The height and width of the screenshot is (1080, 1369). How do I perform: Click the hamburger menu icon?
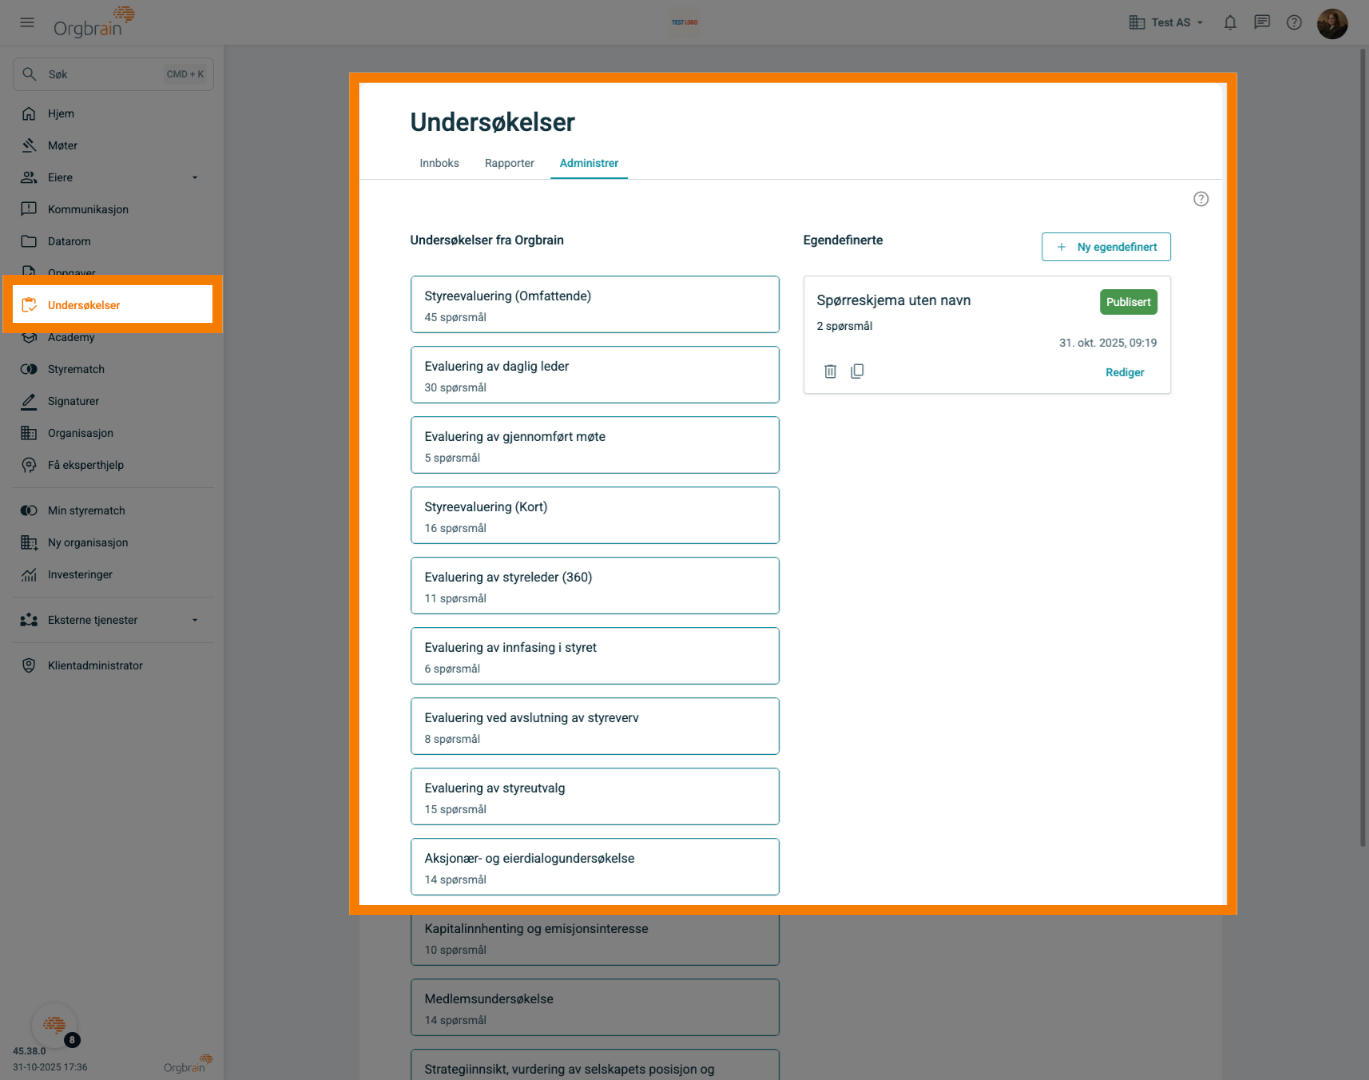tap(27, 22)
